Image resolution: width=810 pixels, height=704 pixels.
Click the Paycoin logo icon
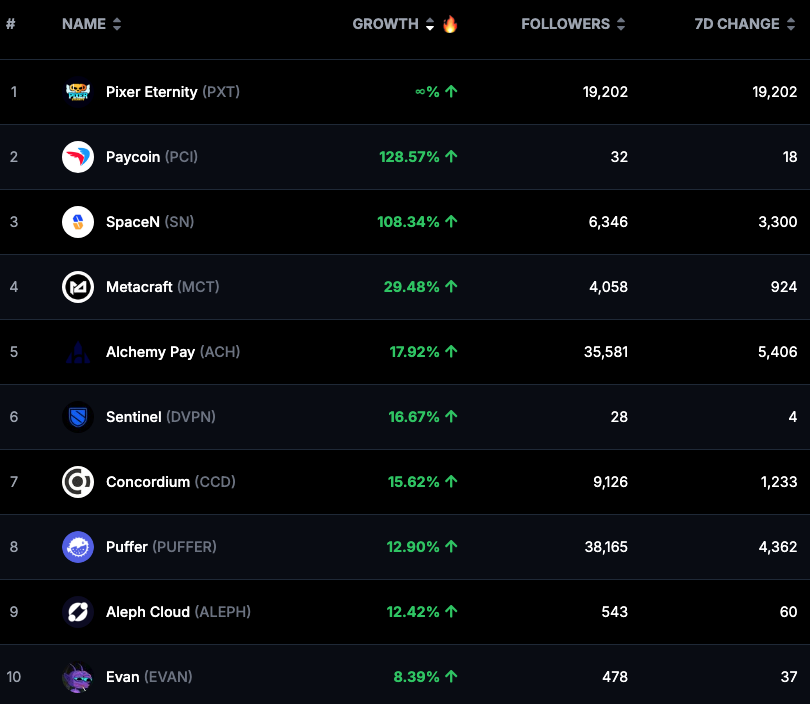coord(78,157)
